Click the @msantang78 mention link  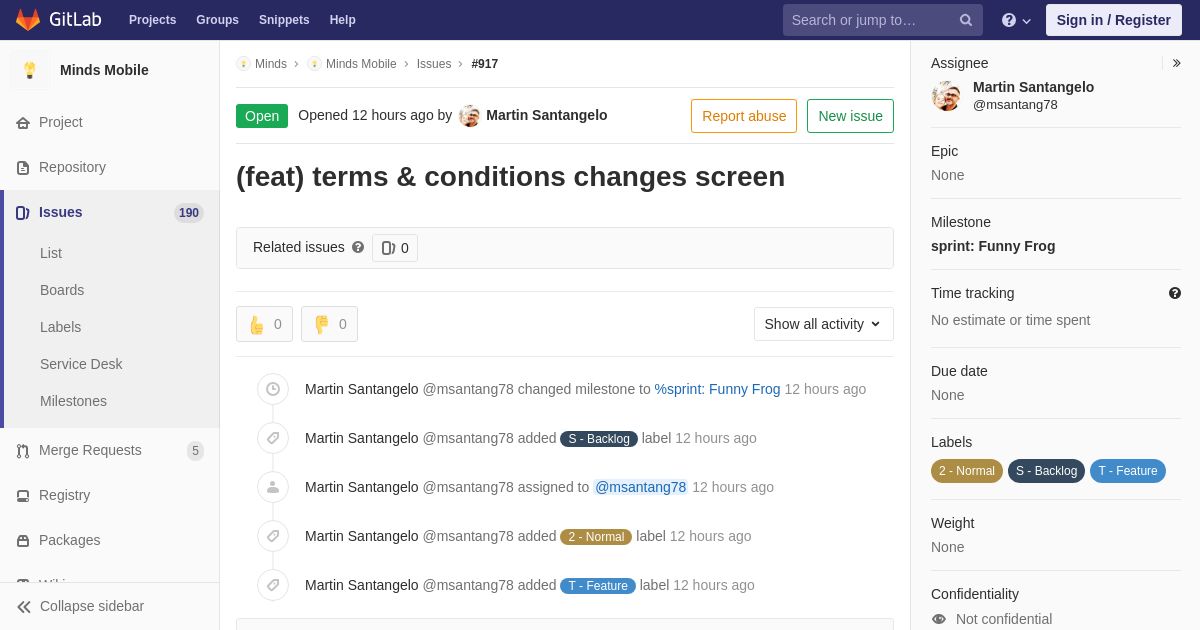[640, 487]
